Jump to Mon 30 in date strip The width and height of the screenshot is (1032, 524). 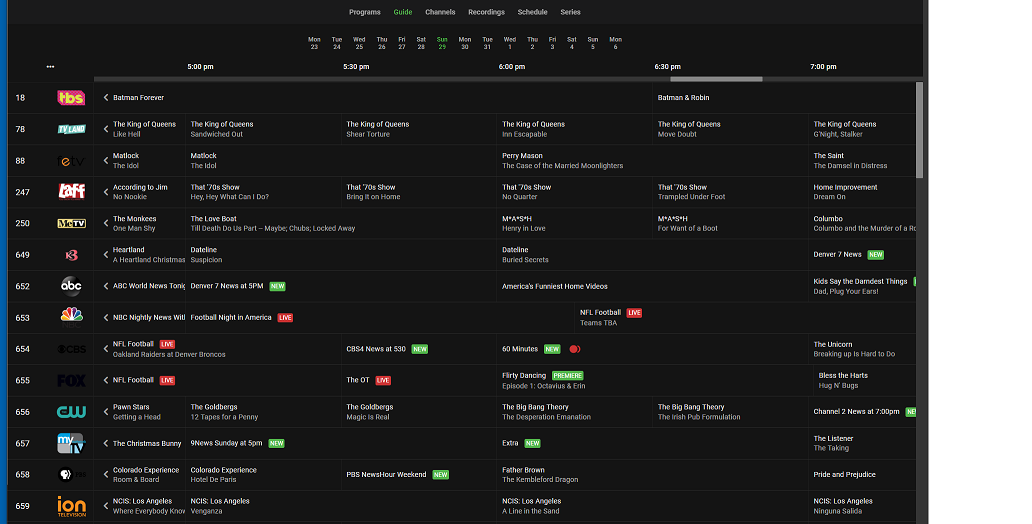(x=464, y=43)
